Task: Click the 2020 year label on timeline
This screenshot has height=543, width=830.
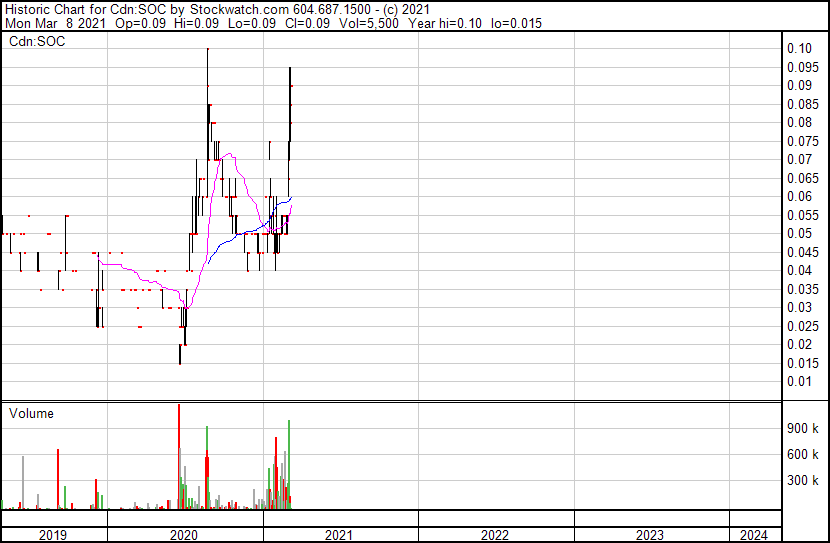Action: point(184,535)
